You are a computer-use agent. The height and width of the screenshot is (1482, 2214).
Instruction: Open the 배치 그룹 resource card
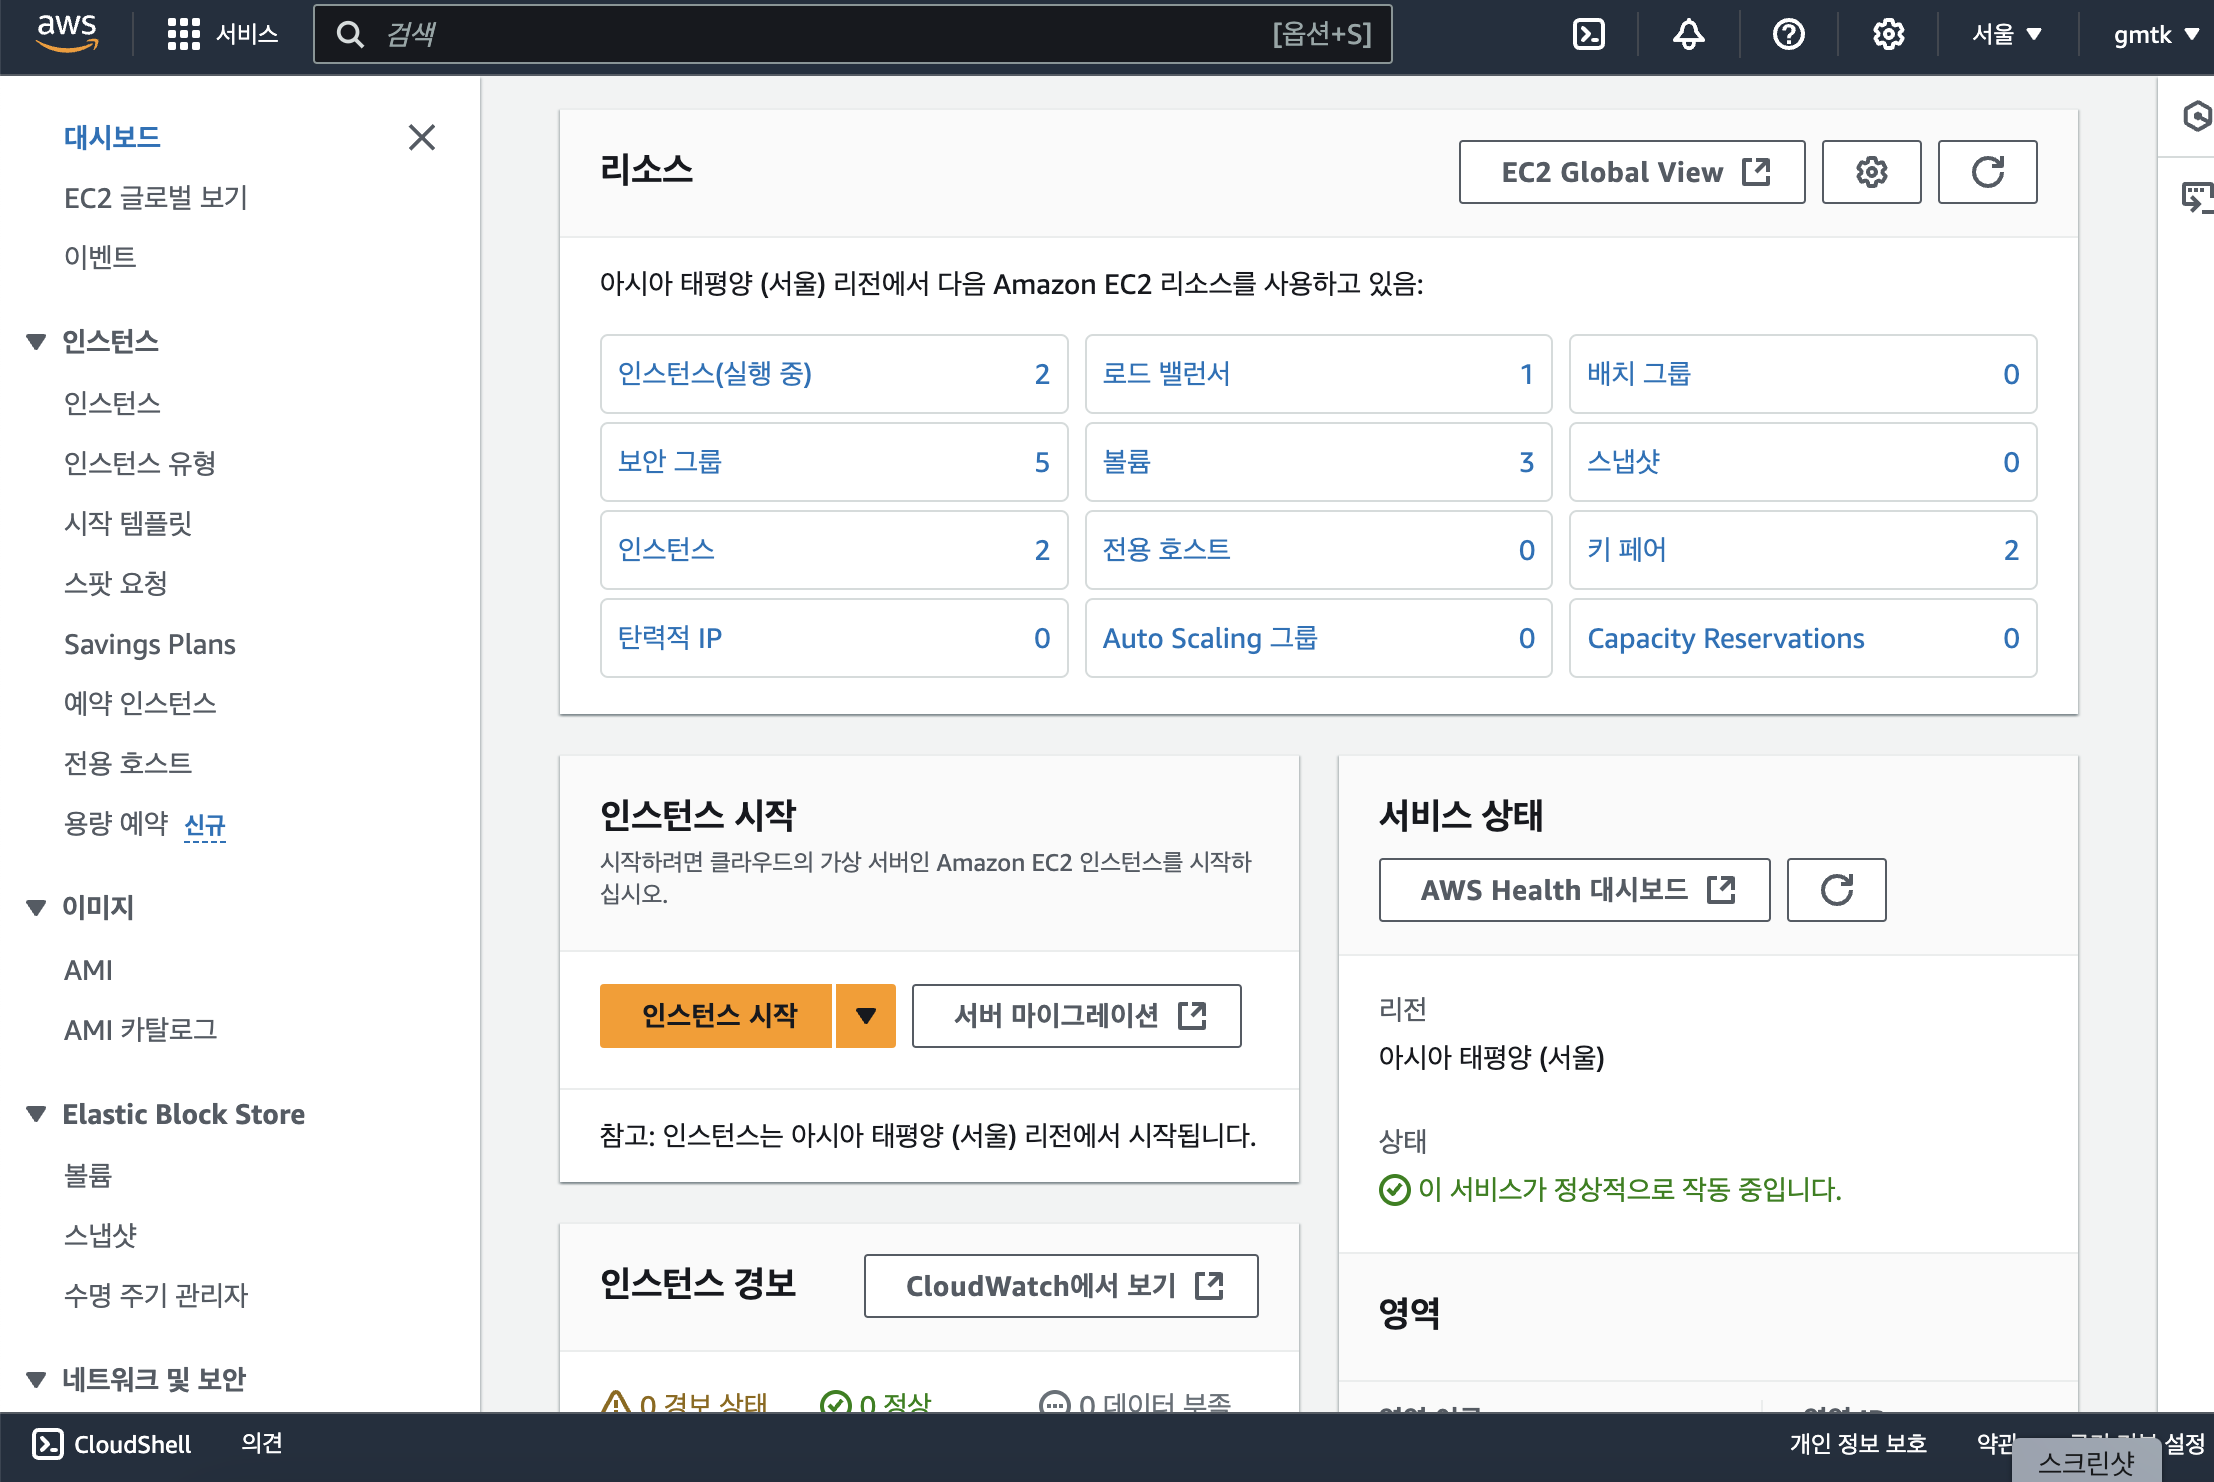click(x=1803, y=374)
